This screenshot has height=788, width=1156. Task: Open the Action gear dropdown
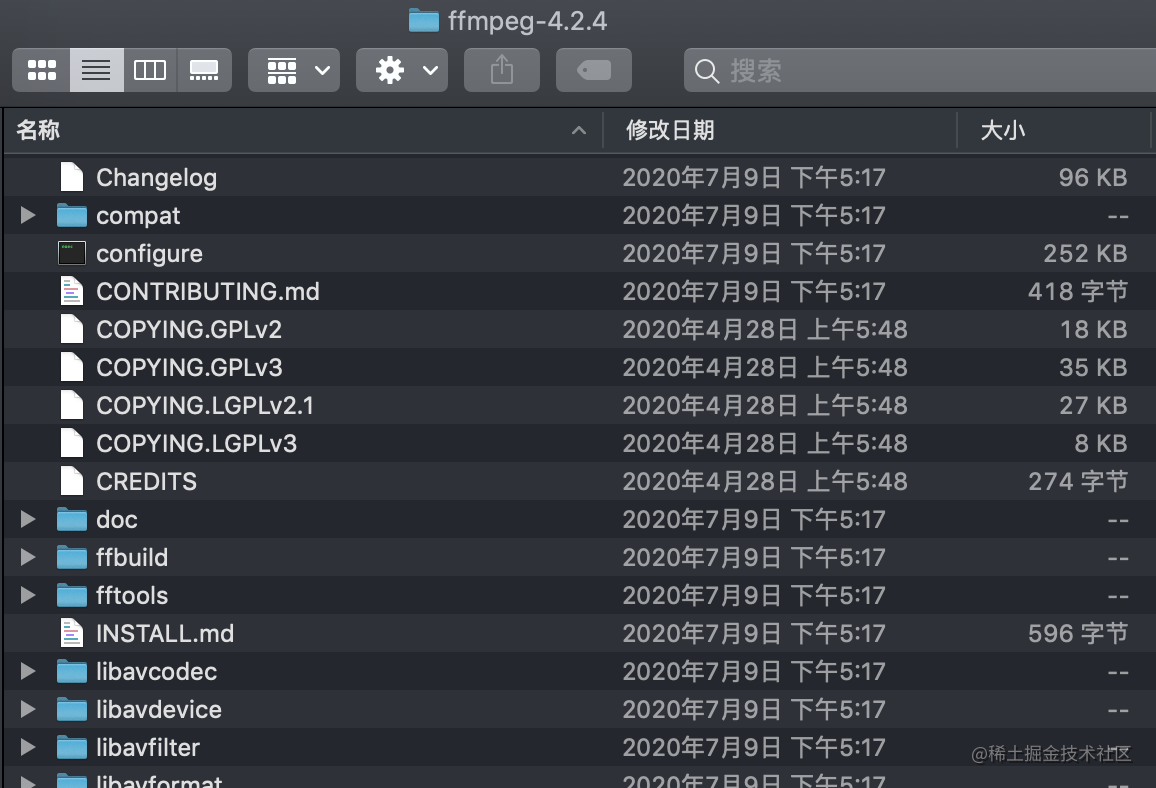(x=402, y=70)
